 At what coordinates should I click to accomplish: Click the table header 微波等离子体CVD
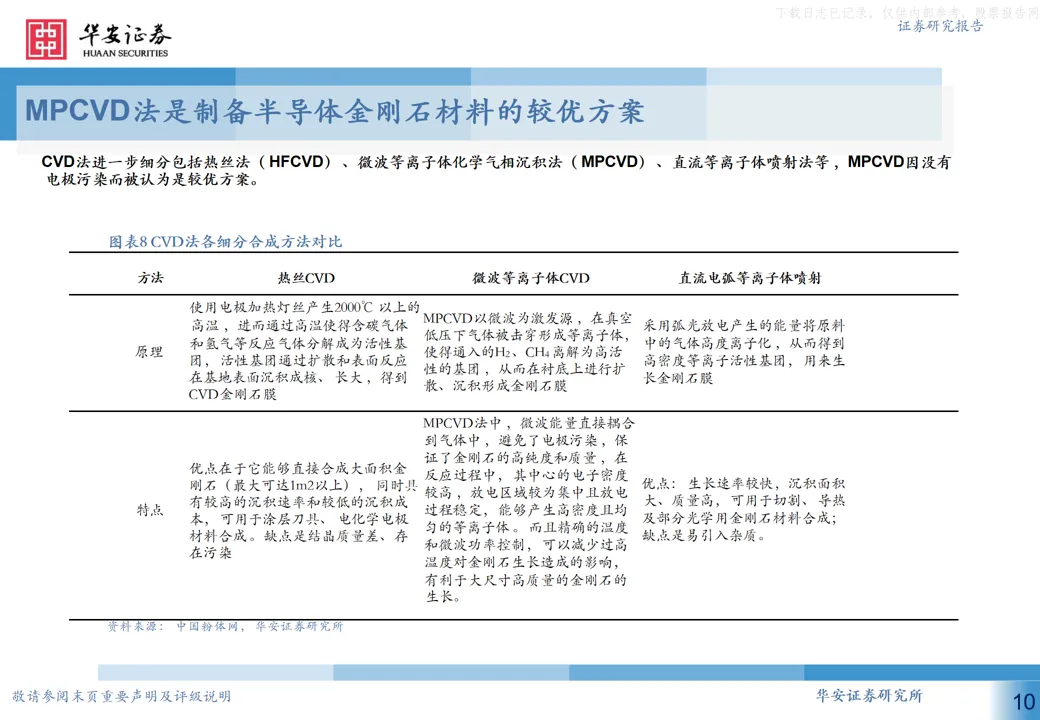531,278
